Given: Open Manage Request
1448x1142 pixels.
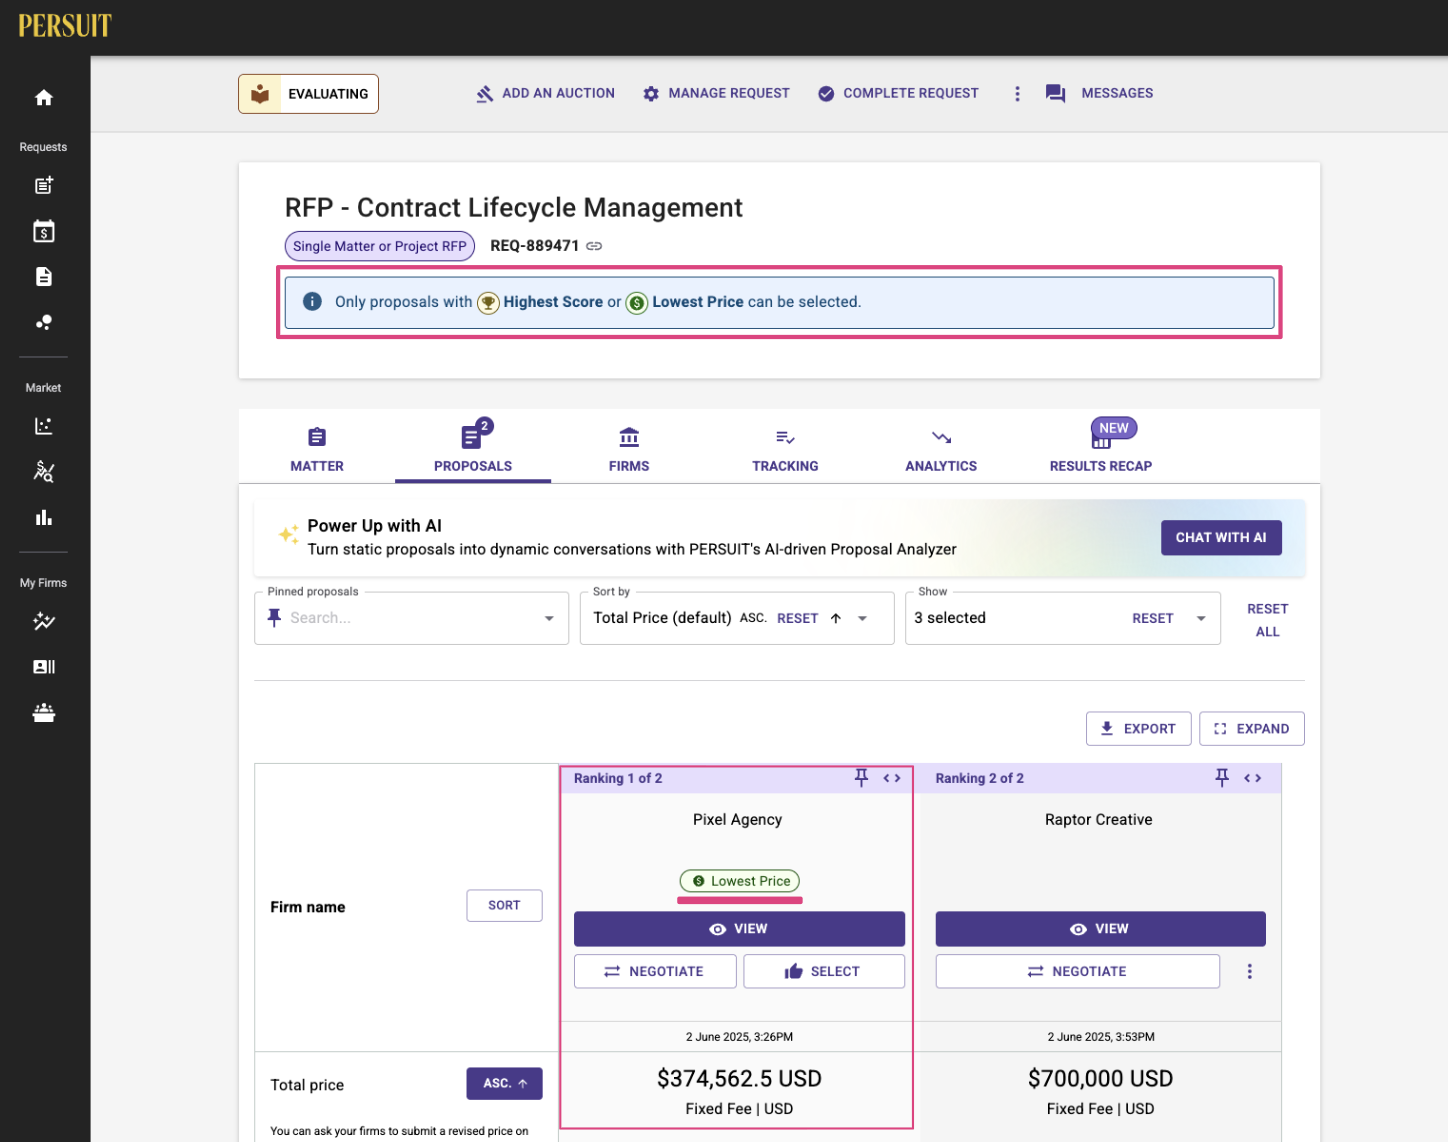Looking at the screenshot, I should [716, 93].
